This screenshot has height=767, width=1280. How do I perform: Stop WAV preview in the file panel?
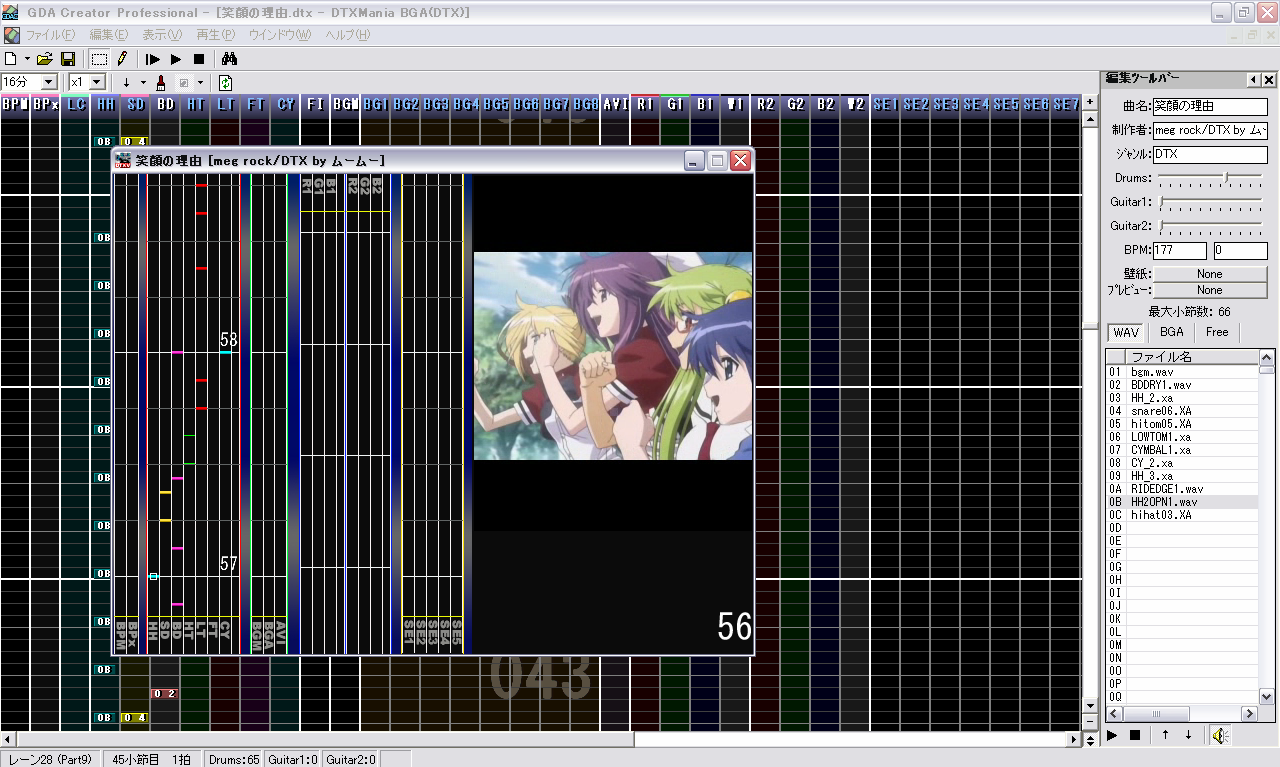point(1135,736)
